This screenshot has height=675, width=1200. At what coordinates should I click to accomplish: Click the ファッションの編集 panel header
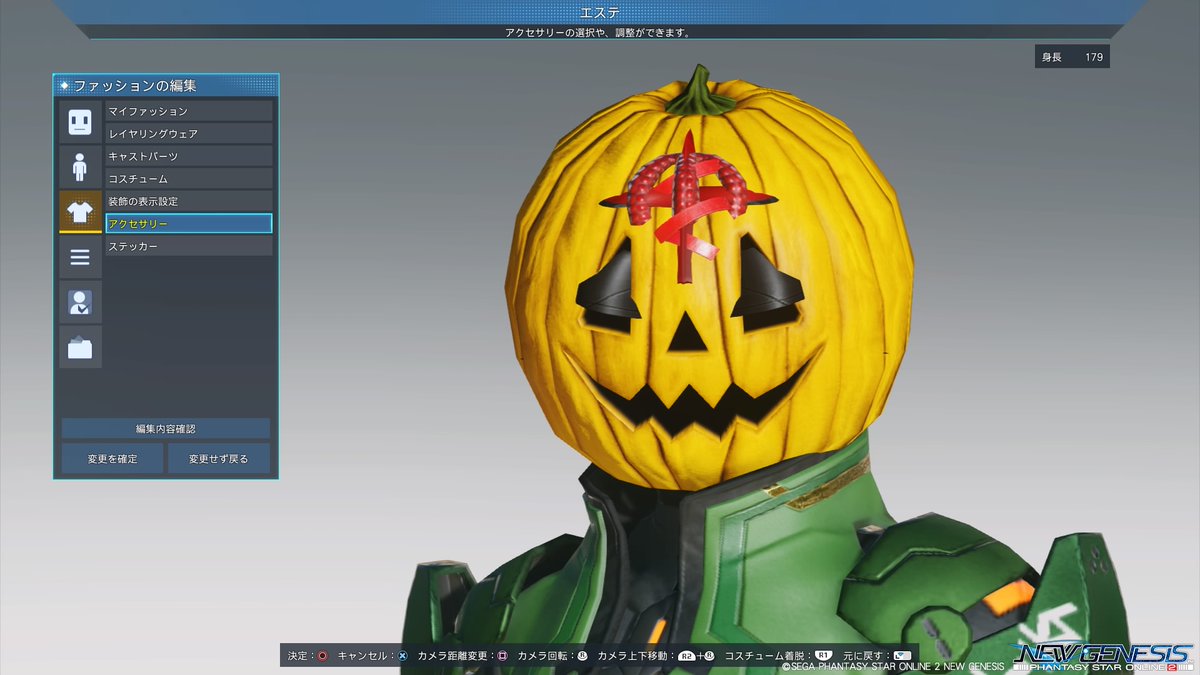coord(166,86)
